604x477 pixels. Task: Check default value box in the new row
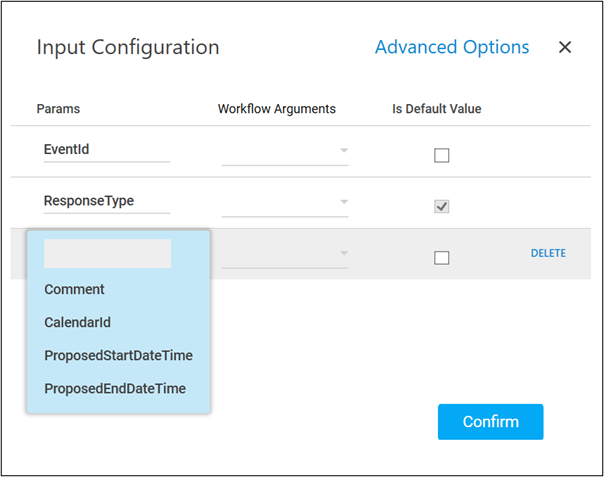point(442,257)
